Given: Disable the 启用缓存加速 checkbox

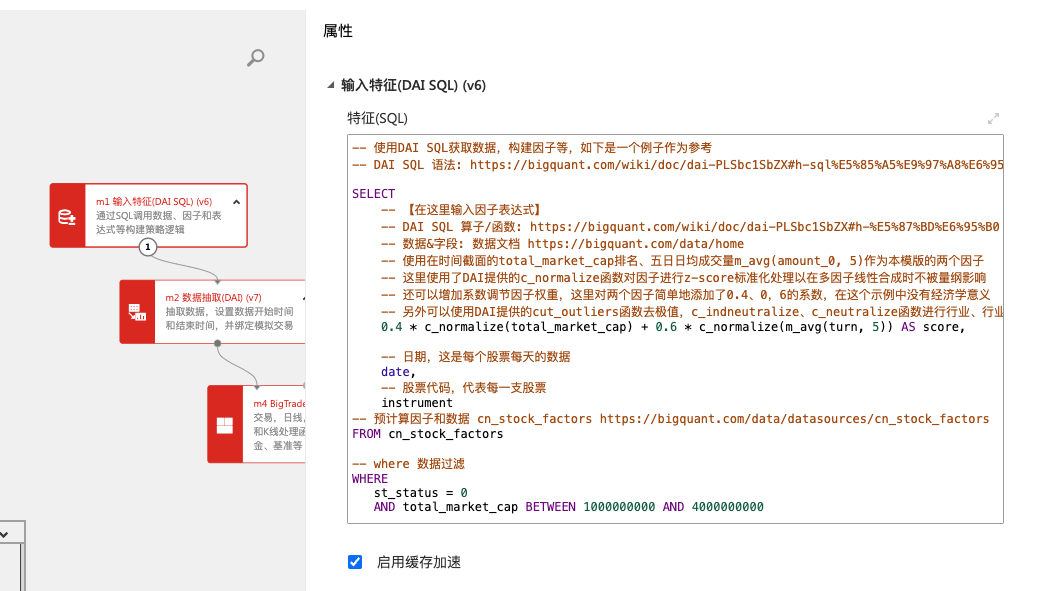Looking at the screenshot, I should coord(354,562).
